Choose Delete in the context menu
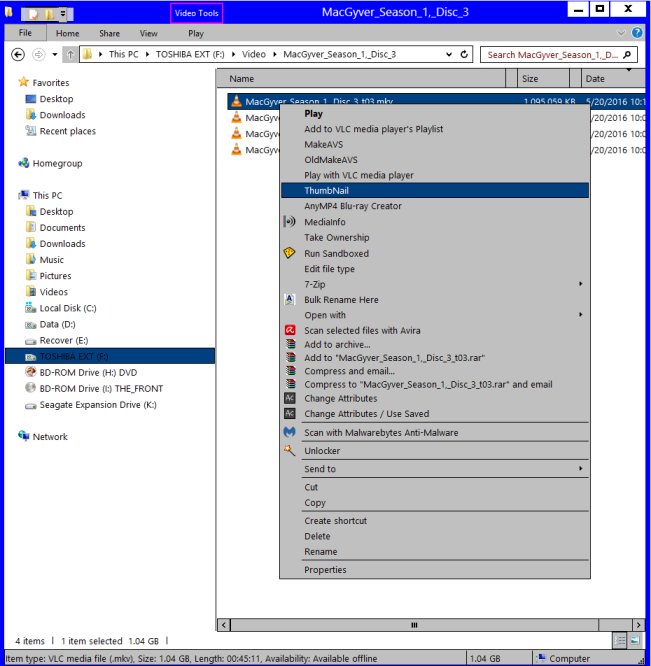The width and height of the screenshot is (651, 666). click(434, 536)
